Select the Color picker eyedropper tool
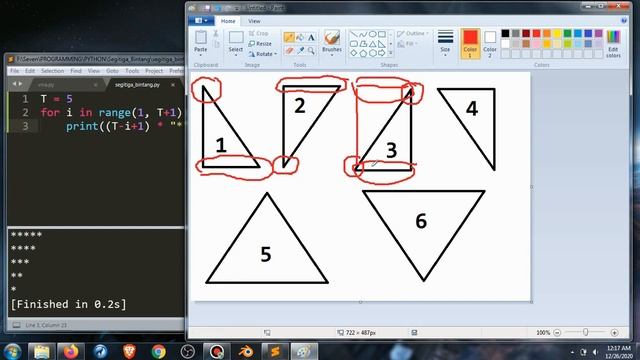Image resolution: width=640 pixels, height=360 pixels. (x=300, y=50)
